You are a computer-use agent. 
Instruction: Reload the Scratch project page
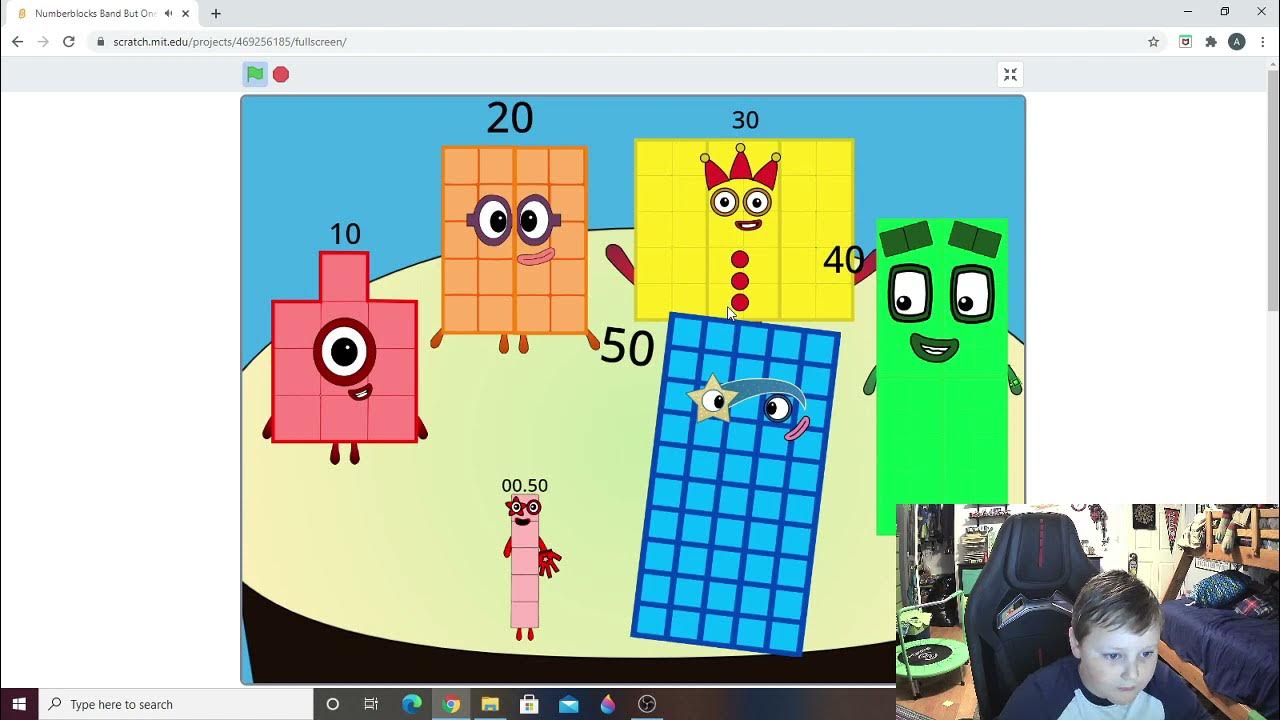point(69,42)
